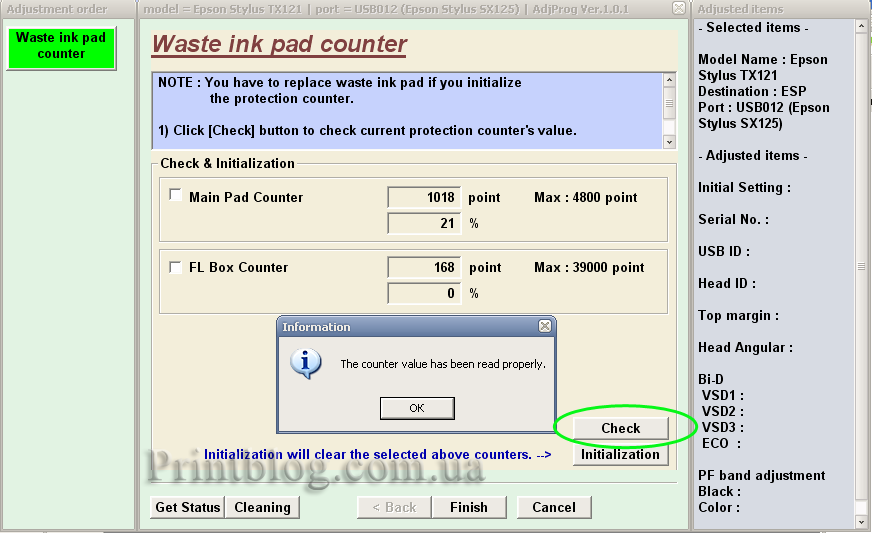Click Main Pad Counter percent field
This screenshot has width=872, height=533.
(424, 223)
